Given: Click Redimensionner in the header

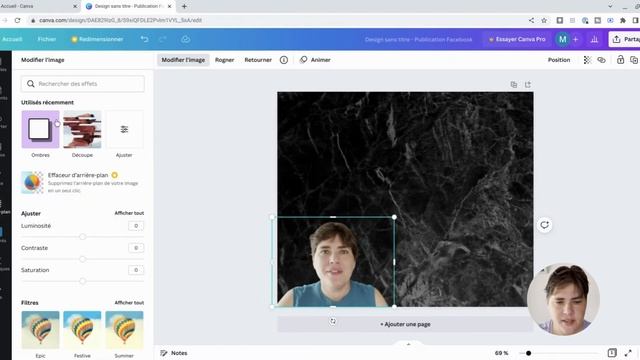Looking at the screenshot, I should 97,39.
